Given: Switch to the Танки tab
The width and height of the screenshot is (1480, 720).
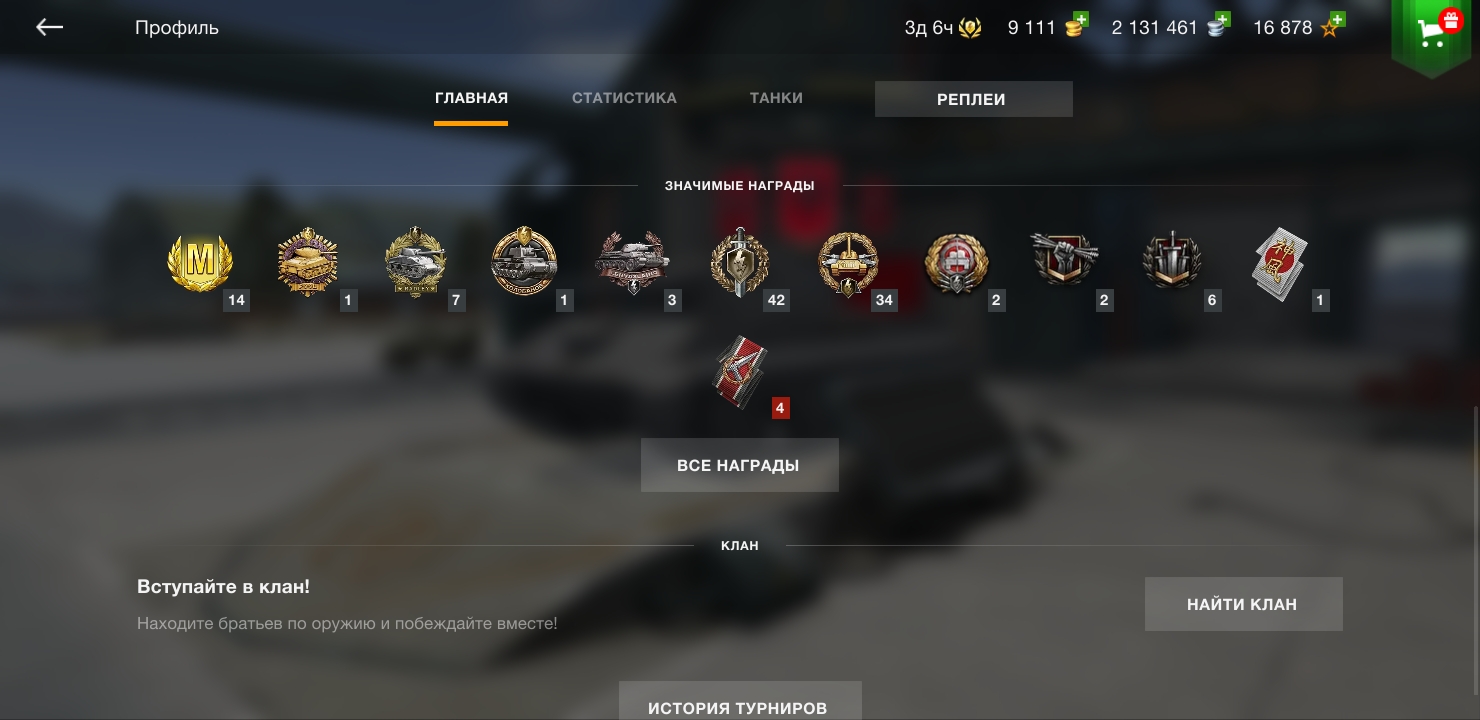Looking at the screenshot, I should point(776,98).
